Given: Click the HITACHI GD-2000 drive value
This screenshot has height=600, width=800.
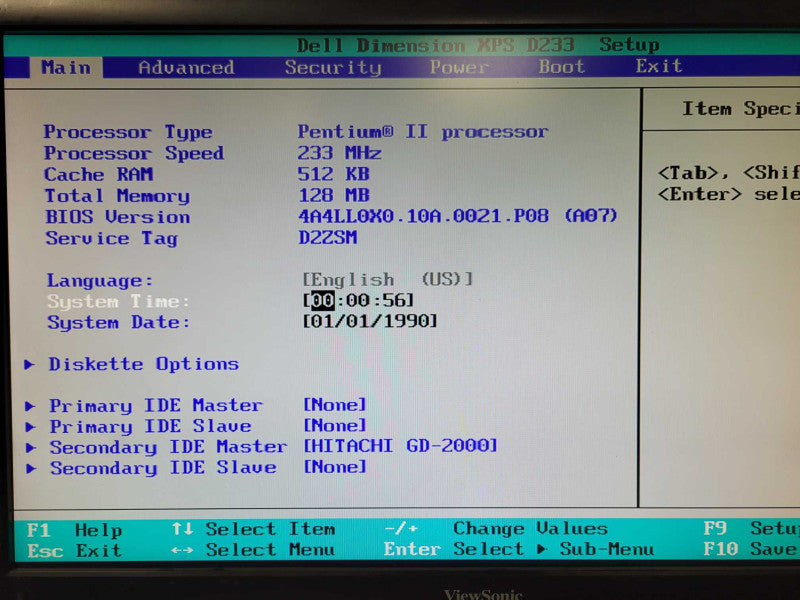Looking at the screenshot, I should pos(401,446).
